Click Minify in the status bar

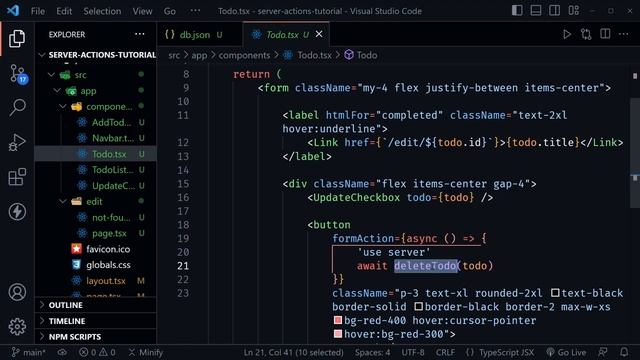pos(146,352)
